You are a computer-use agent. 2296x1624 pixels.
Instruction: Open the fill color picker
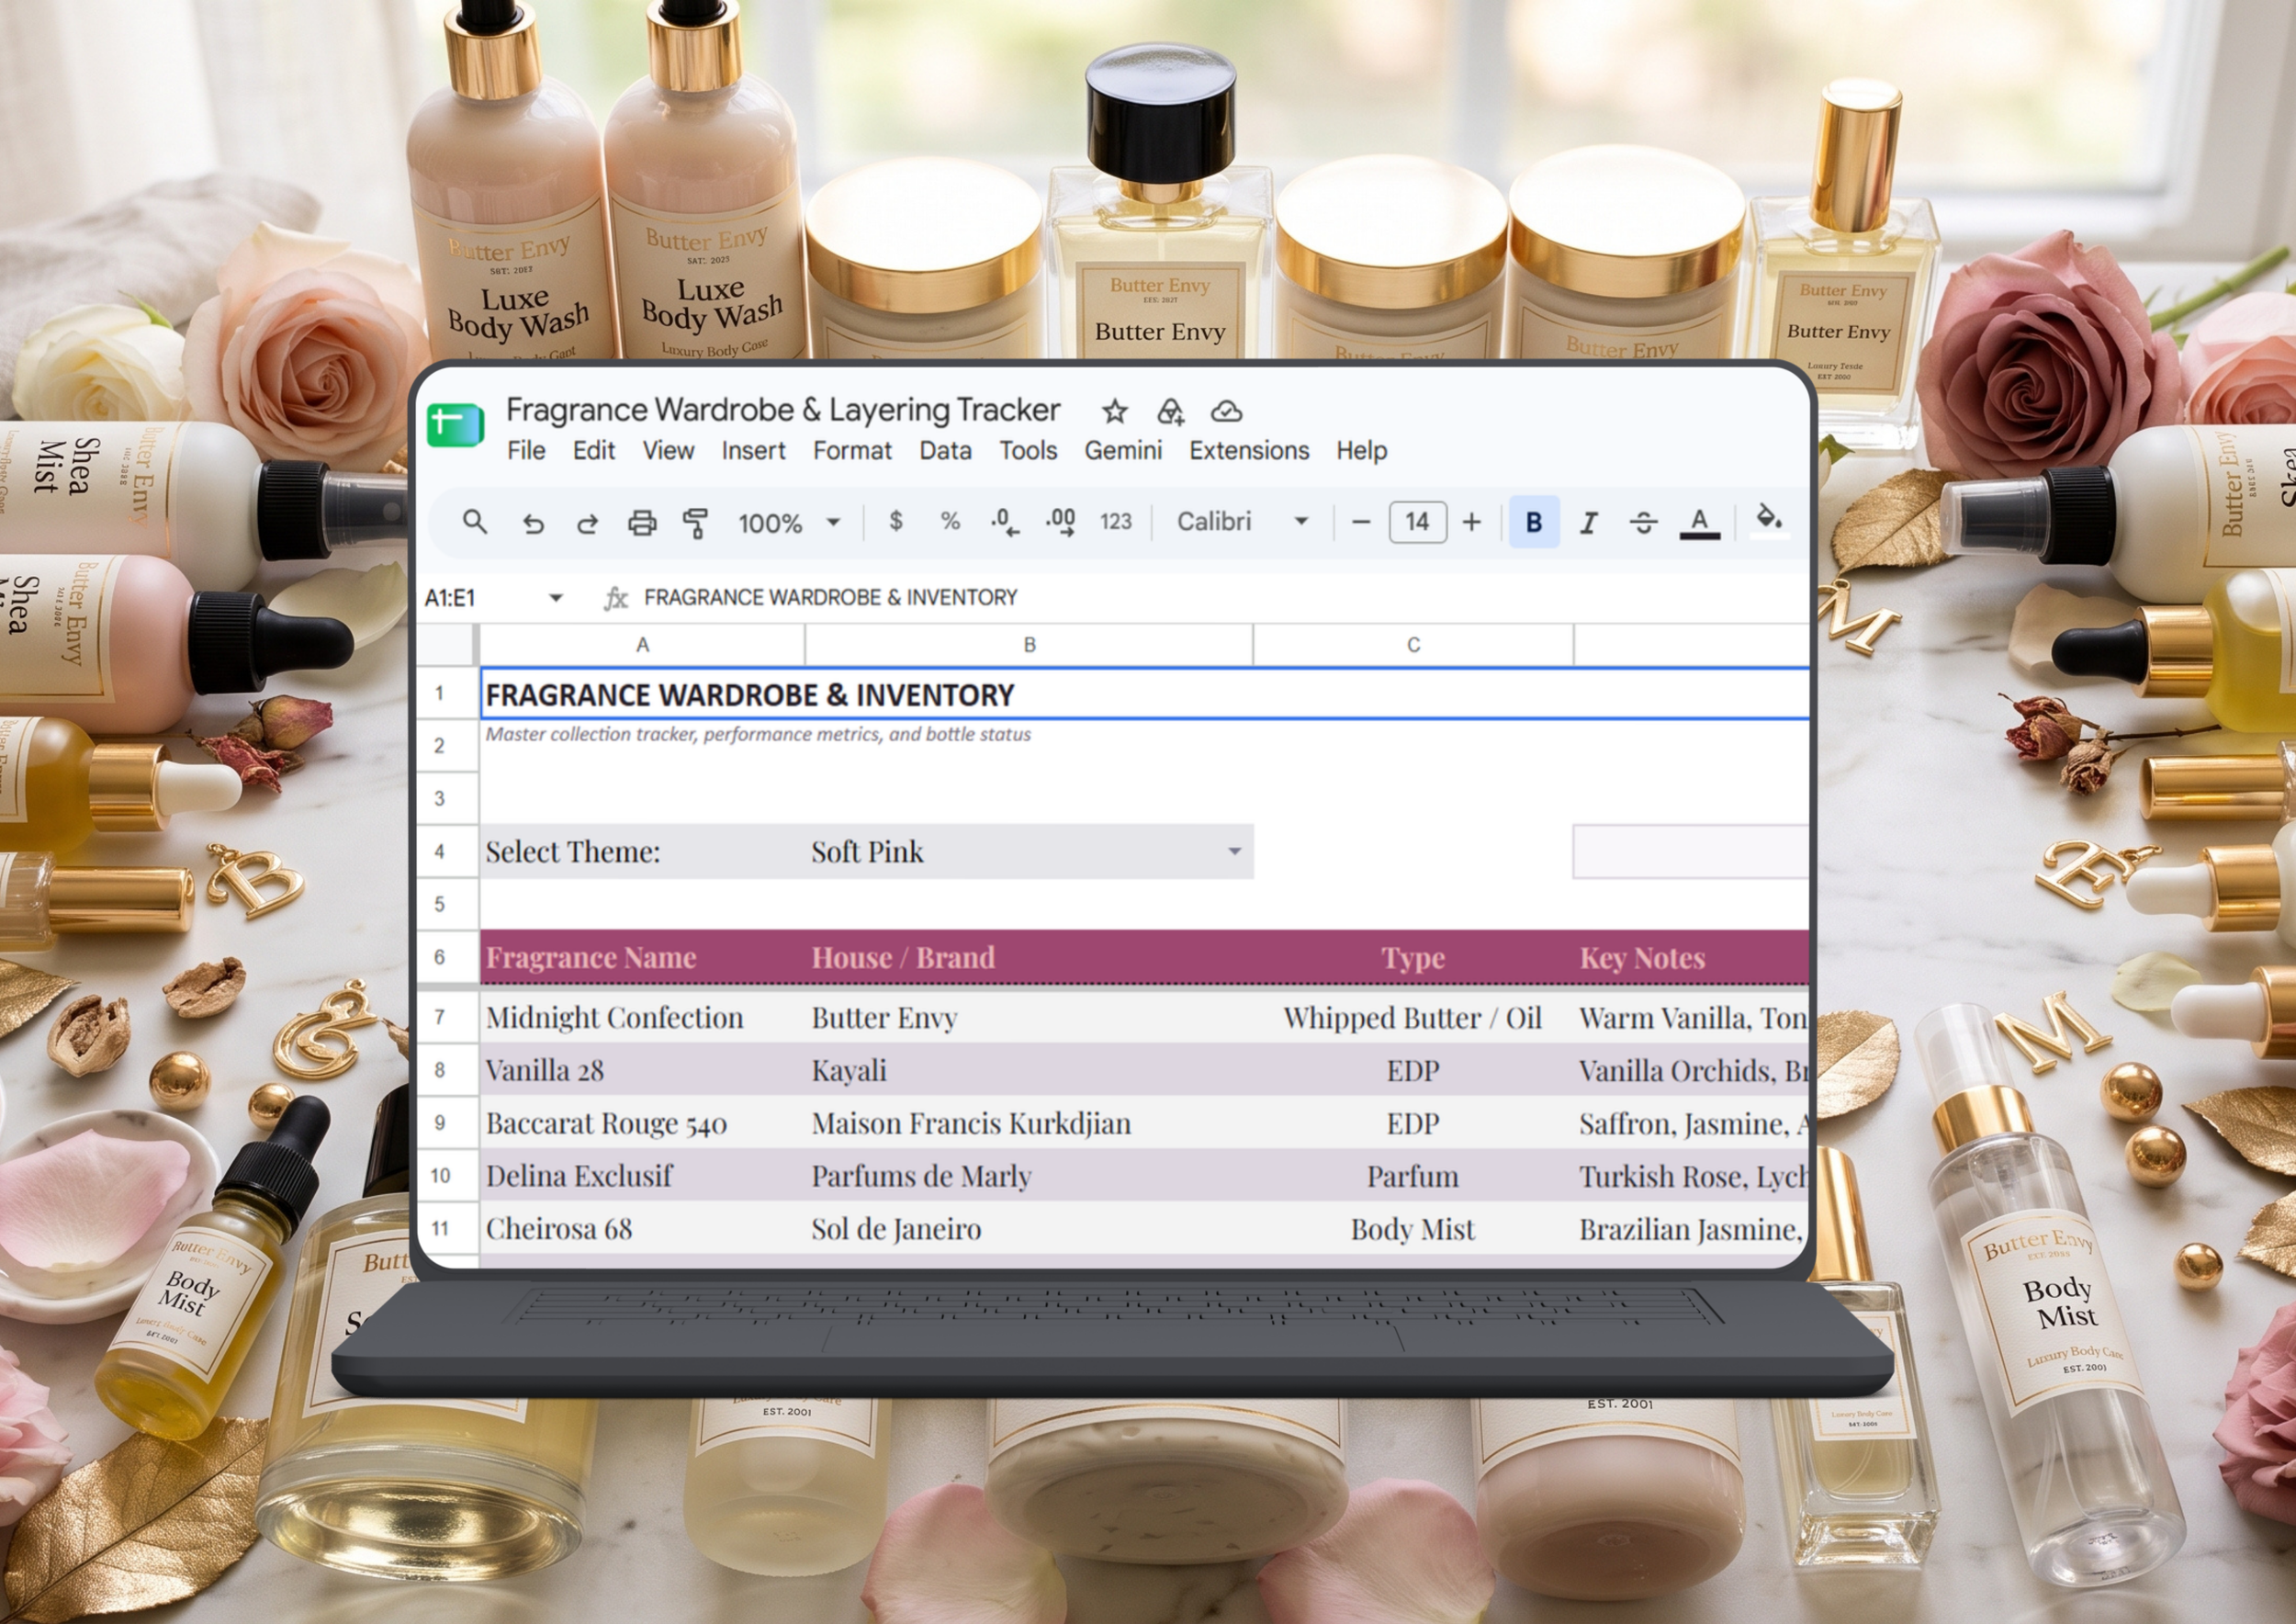point(1769,521)
